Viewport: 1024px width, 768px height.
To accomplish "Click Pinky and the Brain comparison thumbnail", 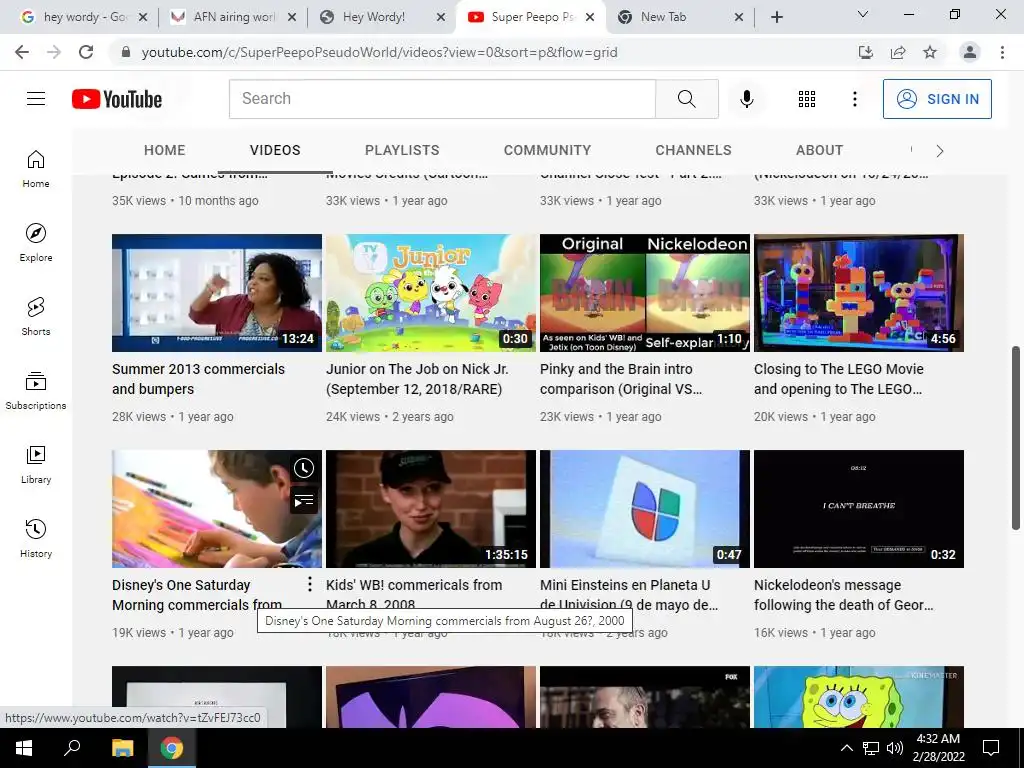I will point(645,293).
